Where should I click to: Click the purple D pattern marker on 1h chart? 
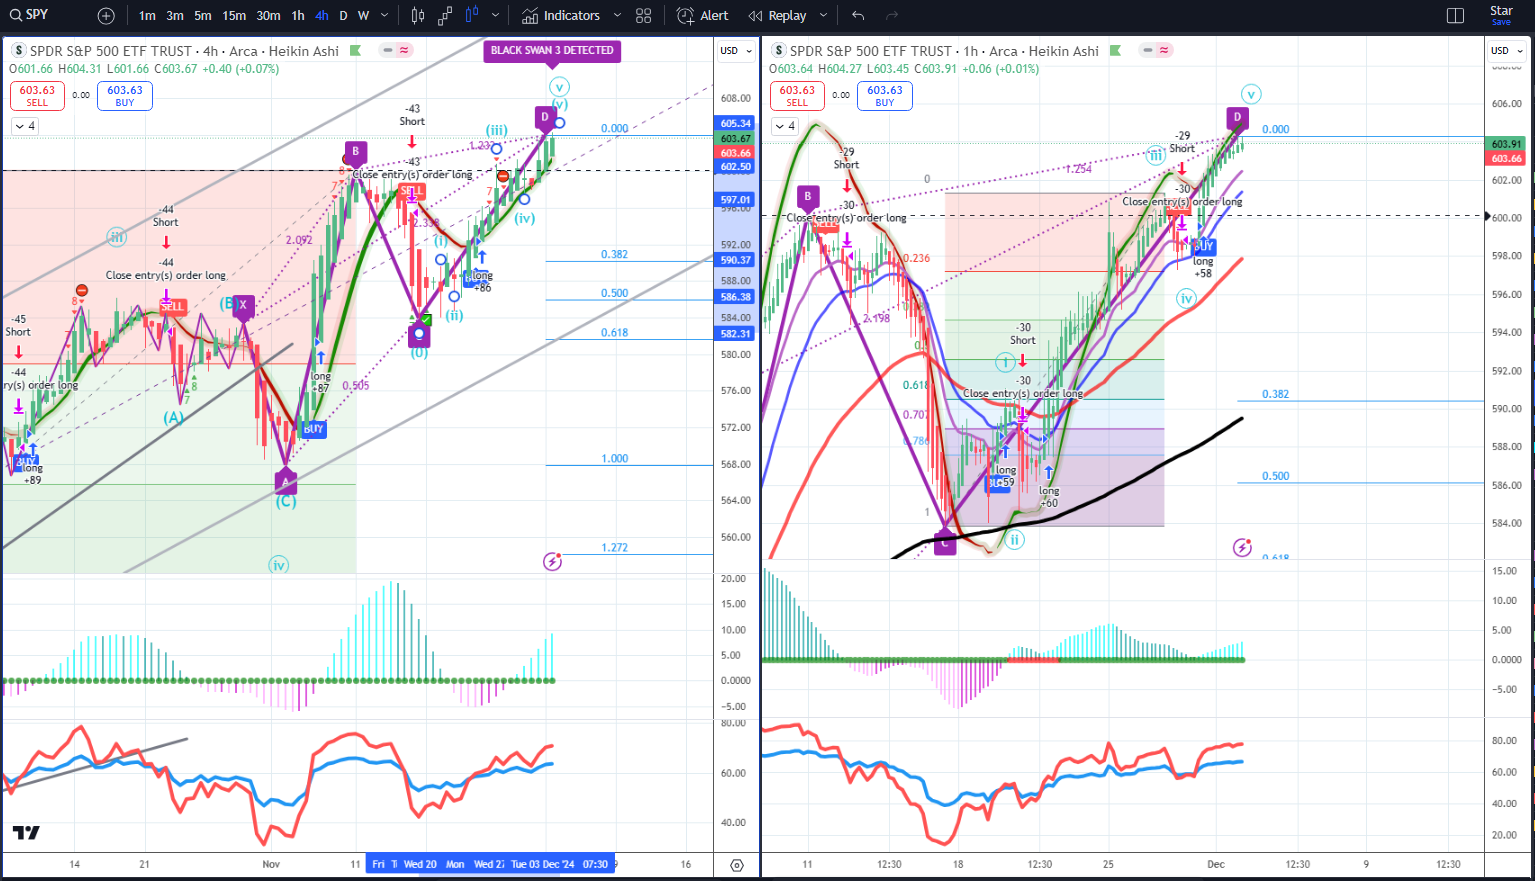(1238, 118)
